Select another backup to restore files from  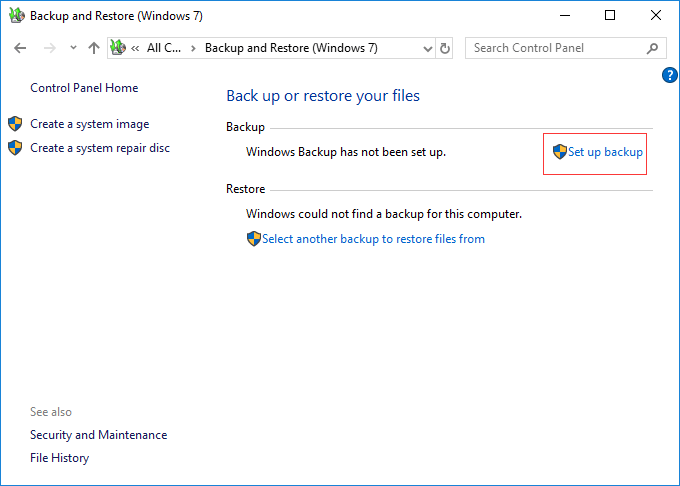373,239
